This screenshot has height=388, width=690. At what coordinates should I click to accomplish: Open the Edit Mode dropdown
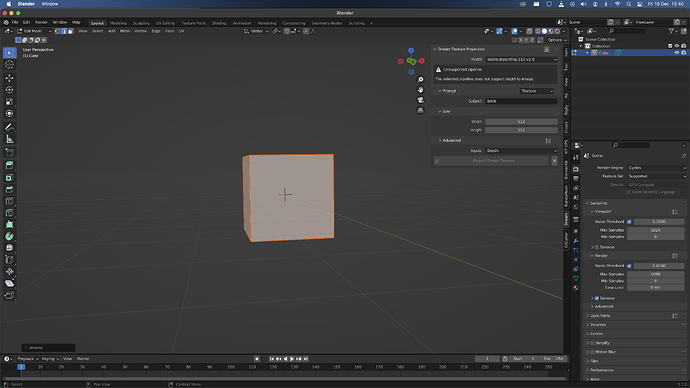tap(34, 31)
